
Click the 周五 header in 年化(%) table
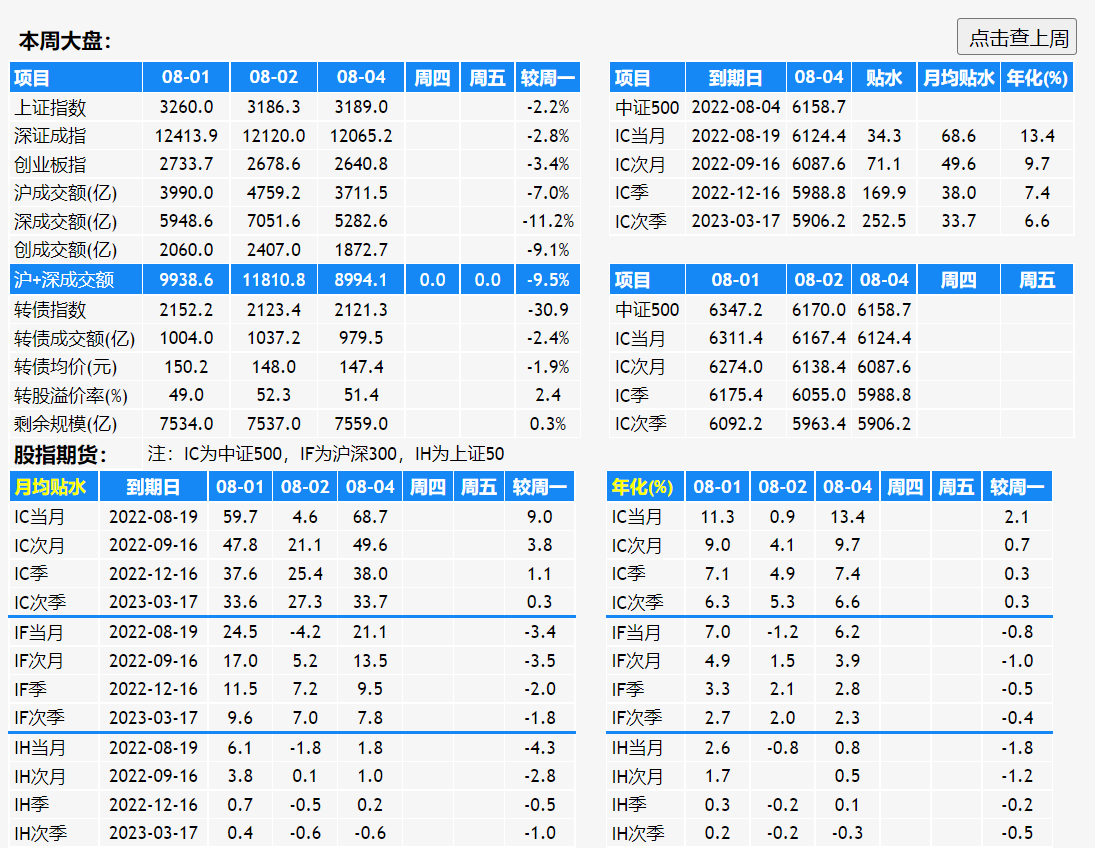pyautogui.click(x=956, y=487)
